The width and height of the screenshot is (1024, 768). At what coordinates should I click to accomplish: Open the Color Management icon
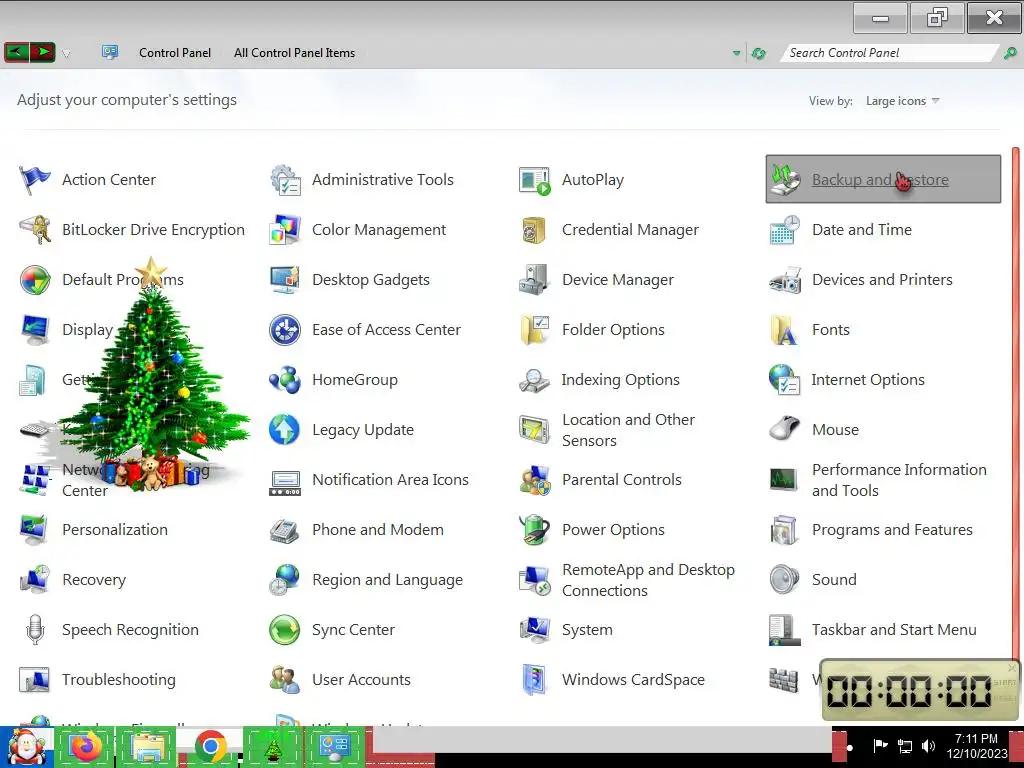285,230
